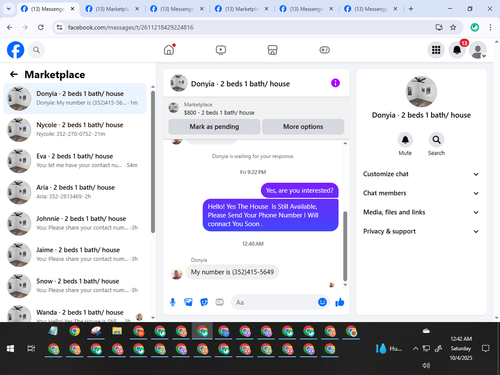Open the Gaming controller icon
Viewport: 500px width, 375px height.
(324, 50)
